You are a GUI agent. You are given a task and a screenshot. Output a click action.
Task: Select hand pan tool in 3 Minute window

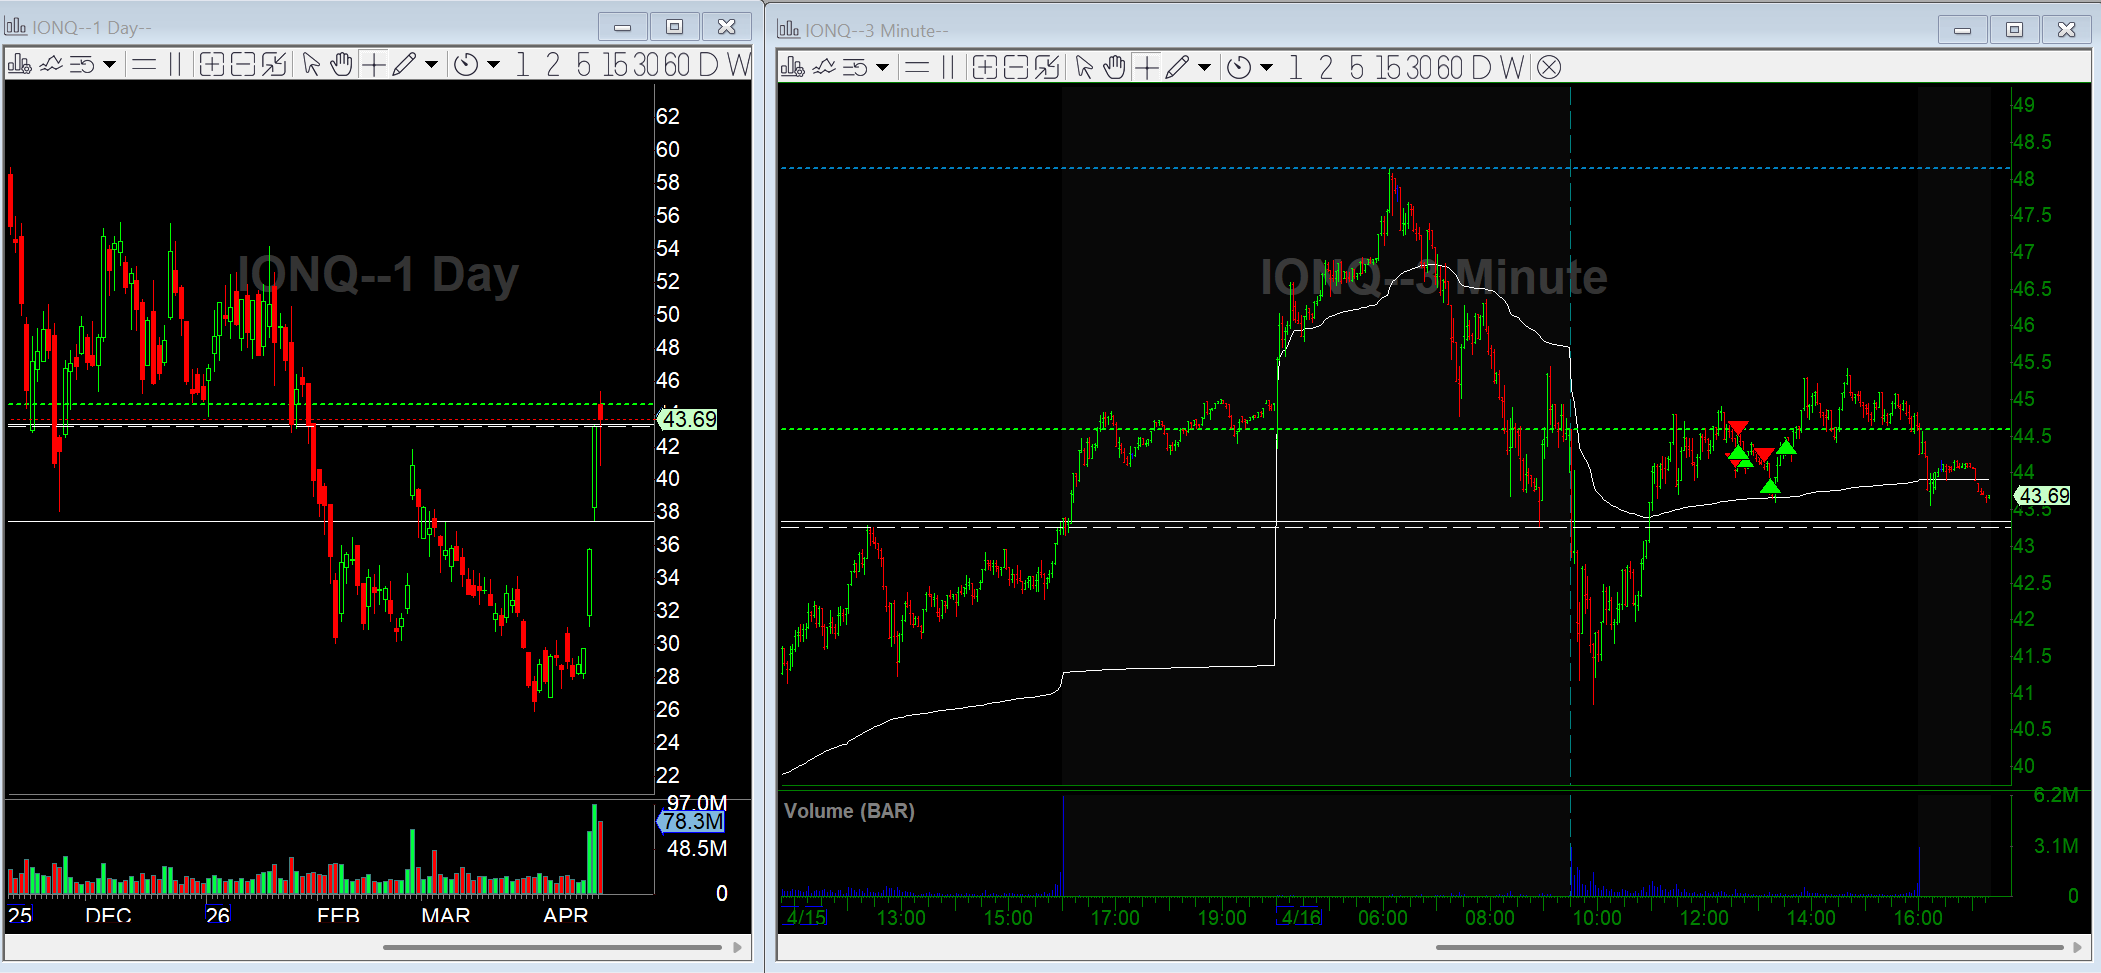click(1115, 67)
